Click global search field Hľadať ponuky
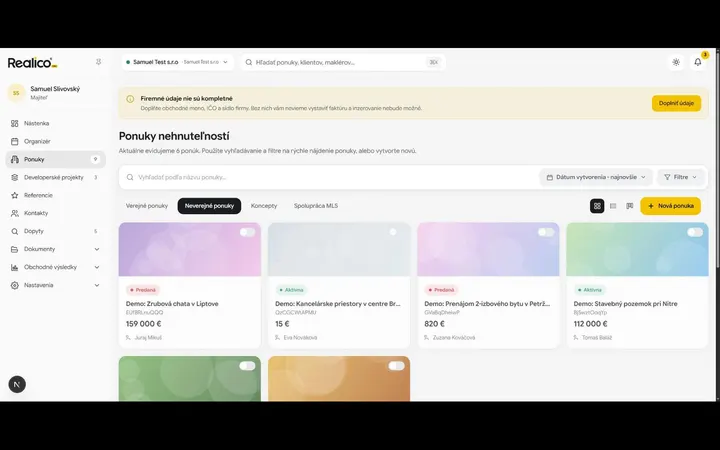Viewport: 720px width, 450px height. coord(343,62)
